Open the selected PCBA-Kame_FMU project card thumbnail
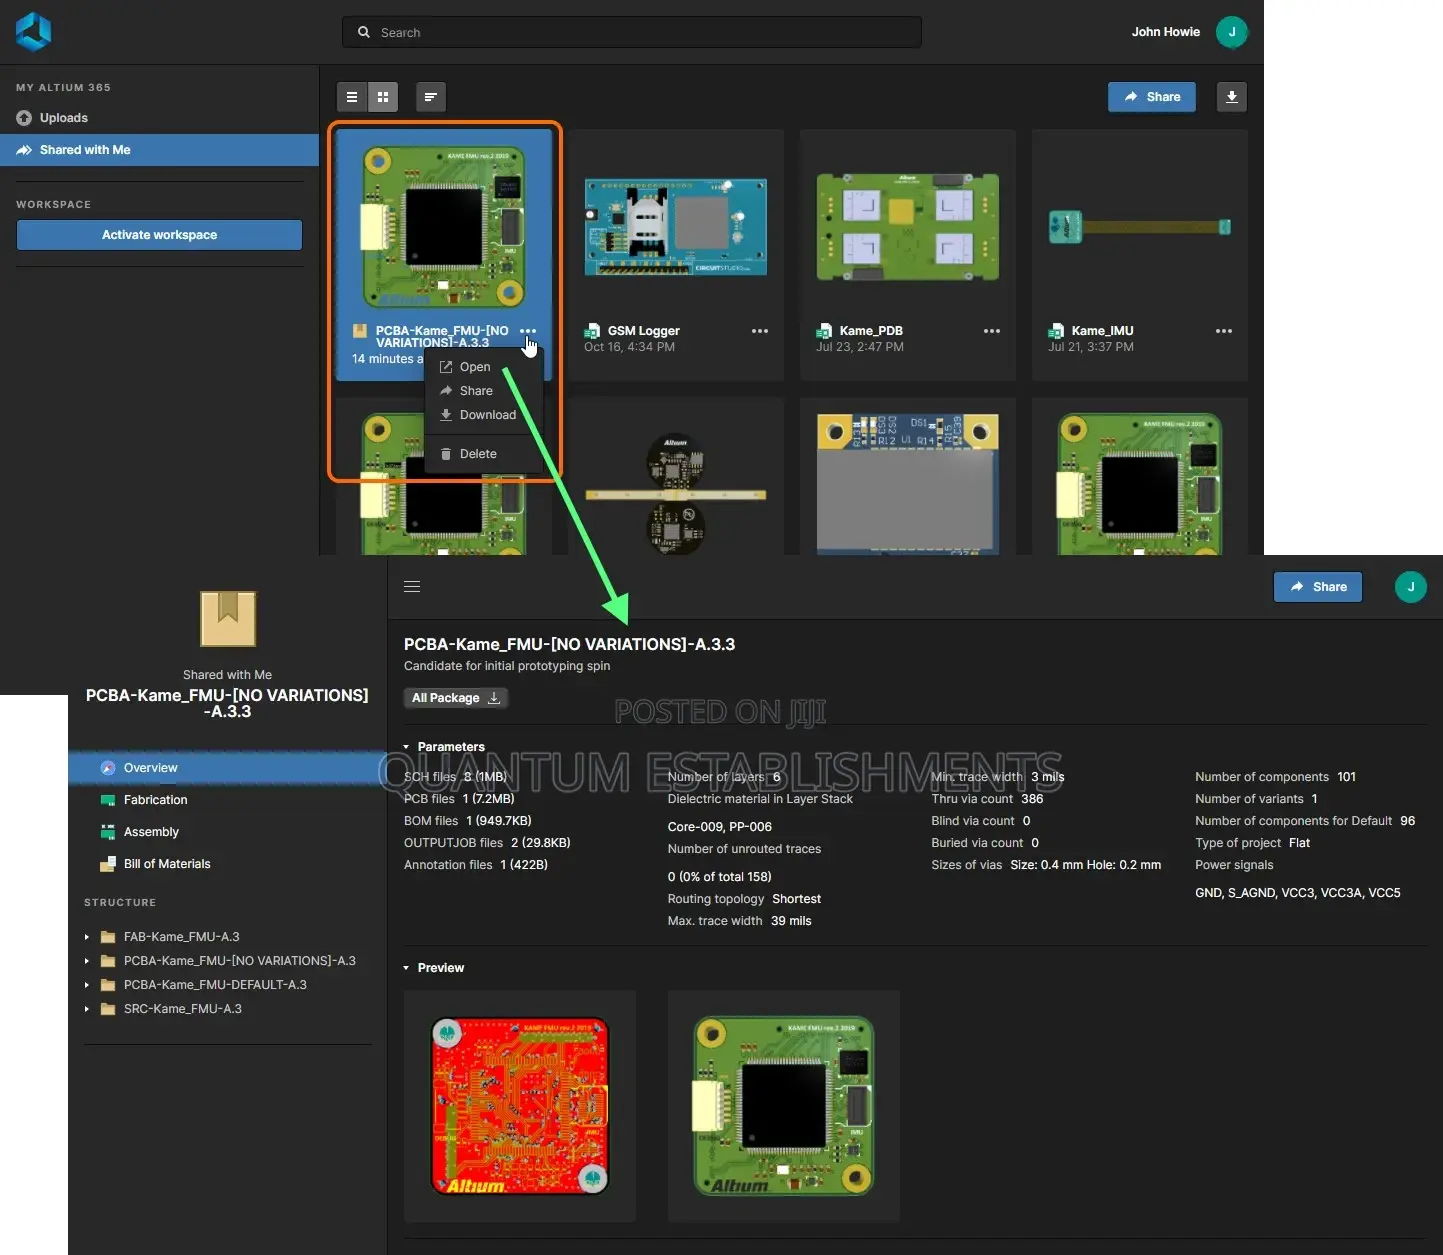The height and width of the screenshot is (1255, 1443). click(x=444, y=226)
